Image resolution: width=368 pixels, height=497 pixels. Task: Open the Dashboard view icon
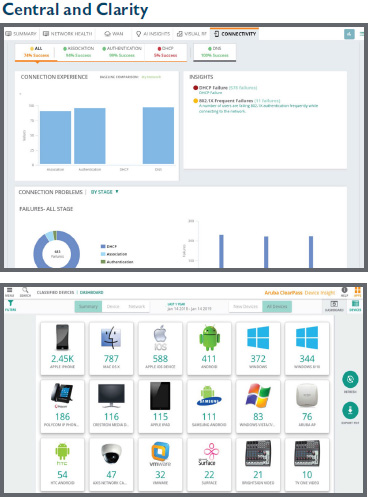tap(334, 304)
